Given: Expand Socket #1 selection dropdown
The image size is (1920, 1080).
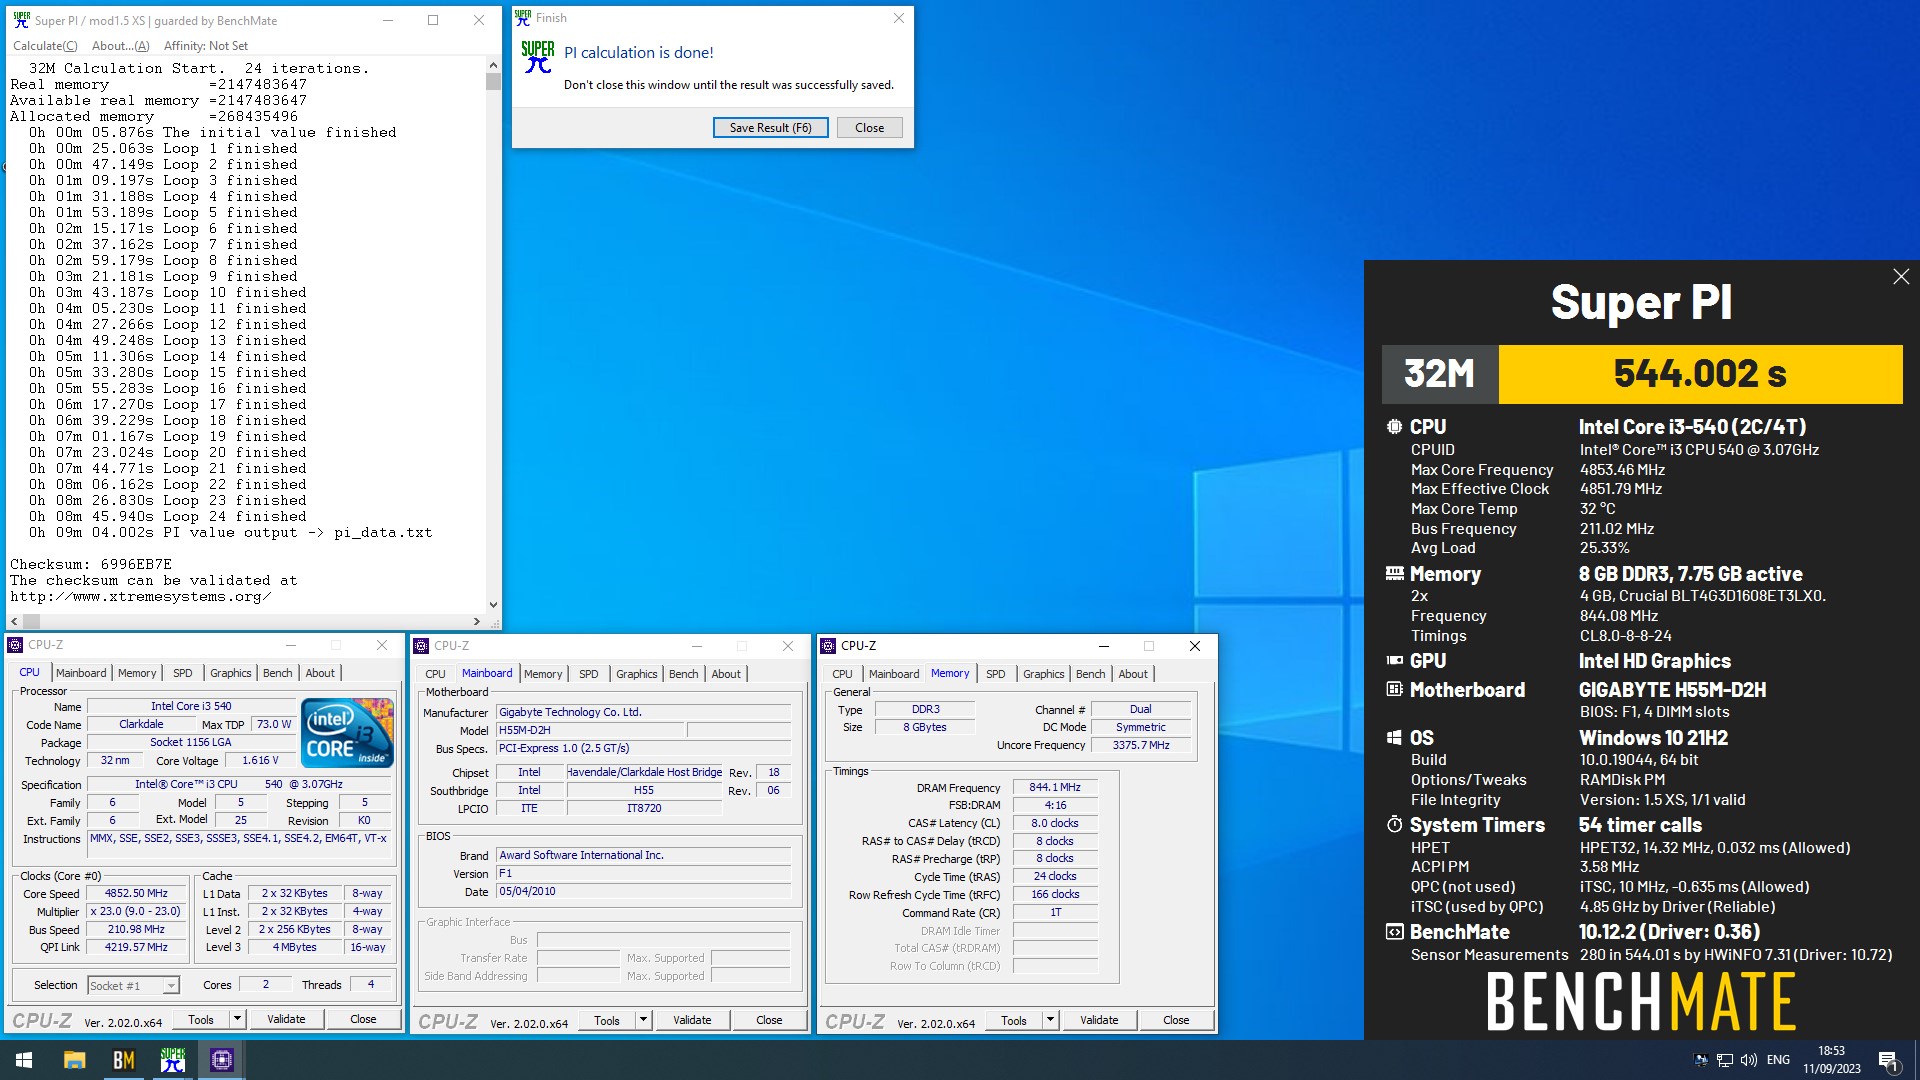Looking at the screenshot, I should 170,986.
